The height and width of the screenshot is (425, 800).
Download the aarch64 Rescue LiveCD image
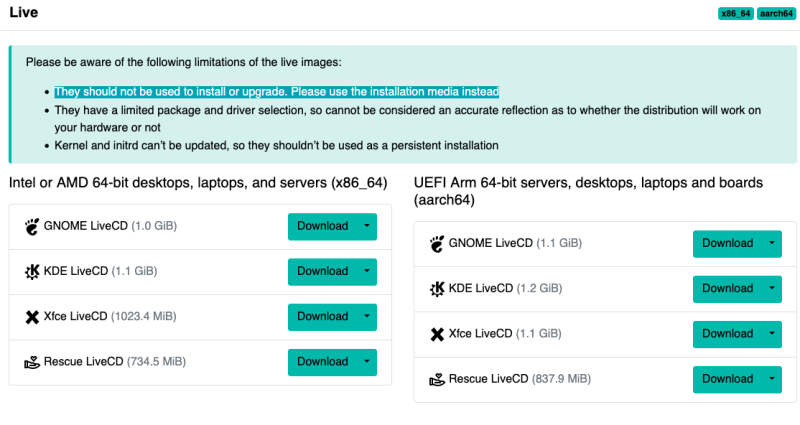[727, 379]
